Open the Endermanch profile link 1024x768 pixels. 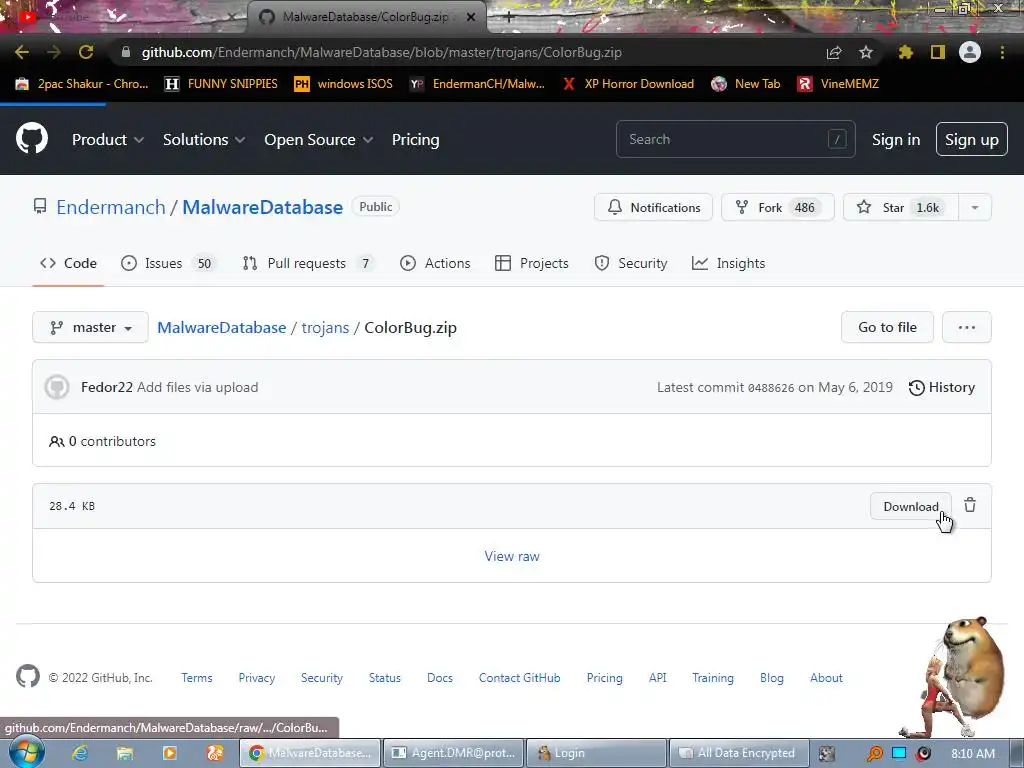point(111,207)
